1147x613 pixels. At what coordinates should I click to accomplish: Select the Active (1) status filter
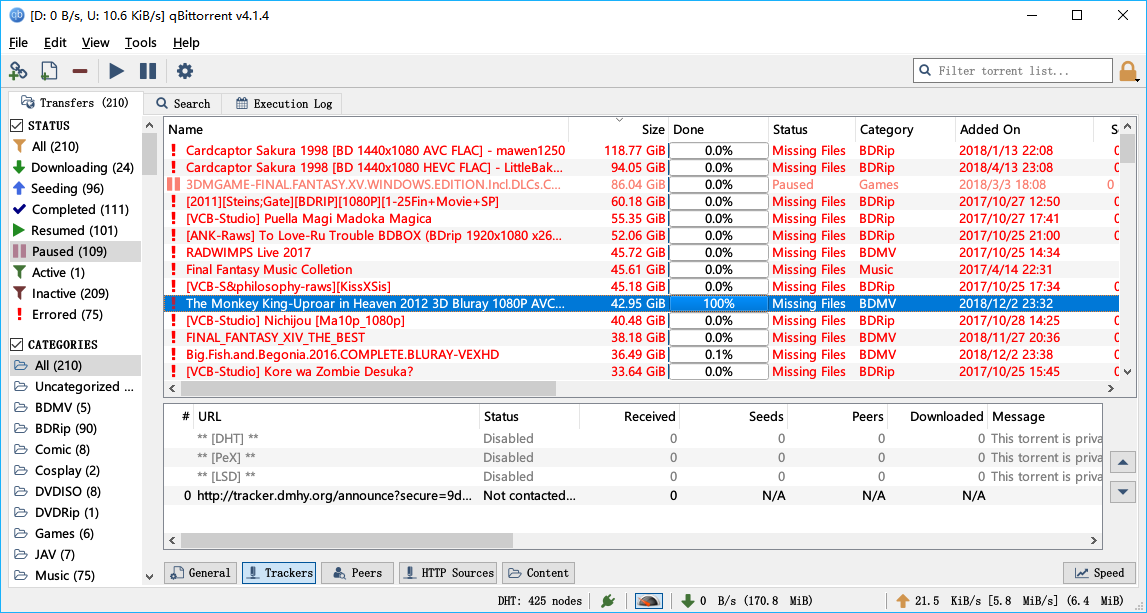[x=75, y=272]
